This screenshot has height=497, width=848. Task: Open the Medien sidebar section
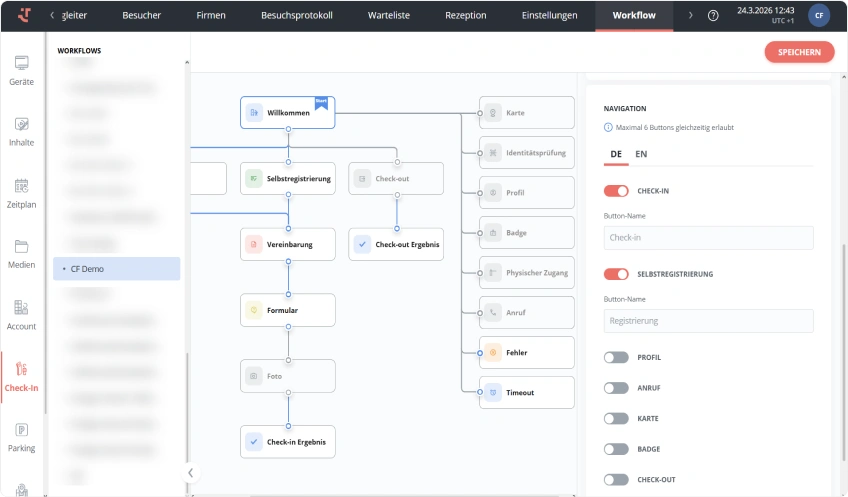22,254
